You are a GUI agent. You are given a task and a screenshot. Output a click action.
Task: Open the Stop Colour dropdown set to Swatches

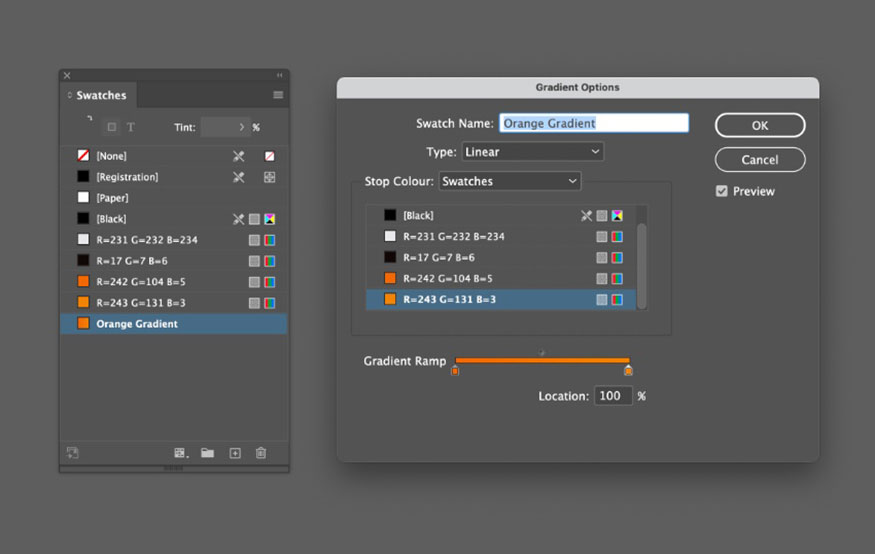coord(509,181)
